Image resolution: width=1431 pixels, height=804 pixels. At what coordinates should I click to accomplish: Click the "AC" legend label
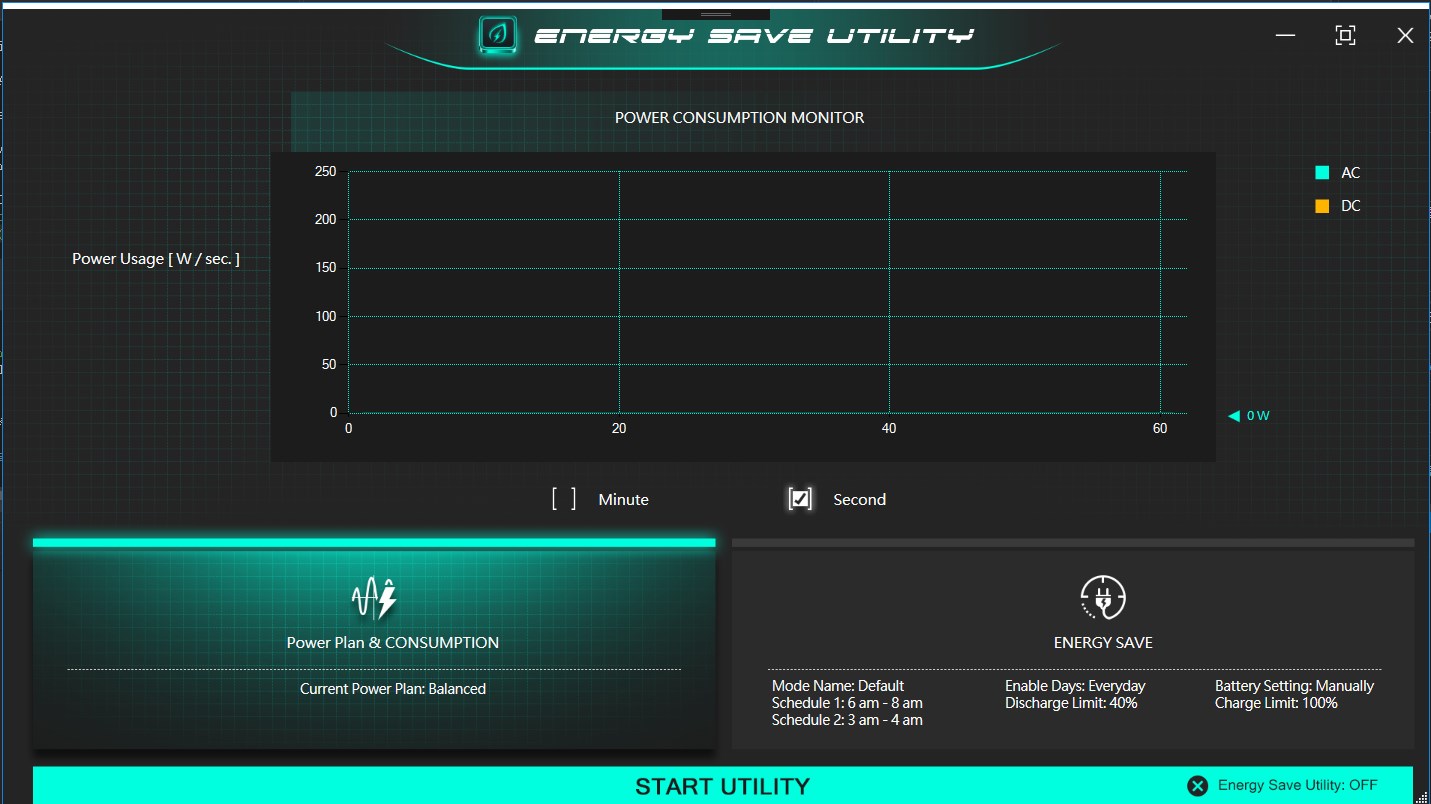click(1351, 173)
